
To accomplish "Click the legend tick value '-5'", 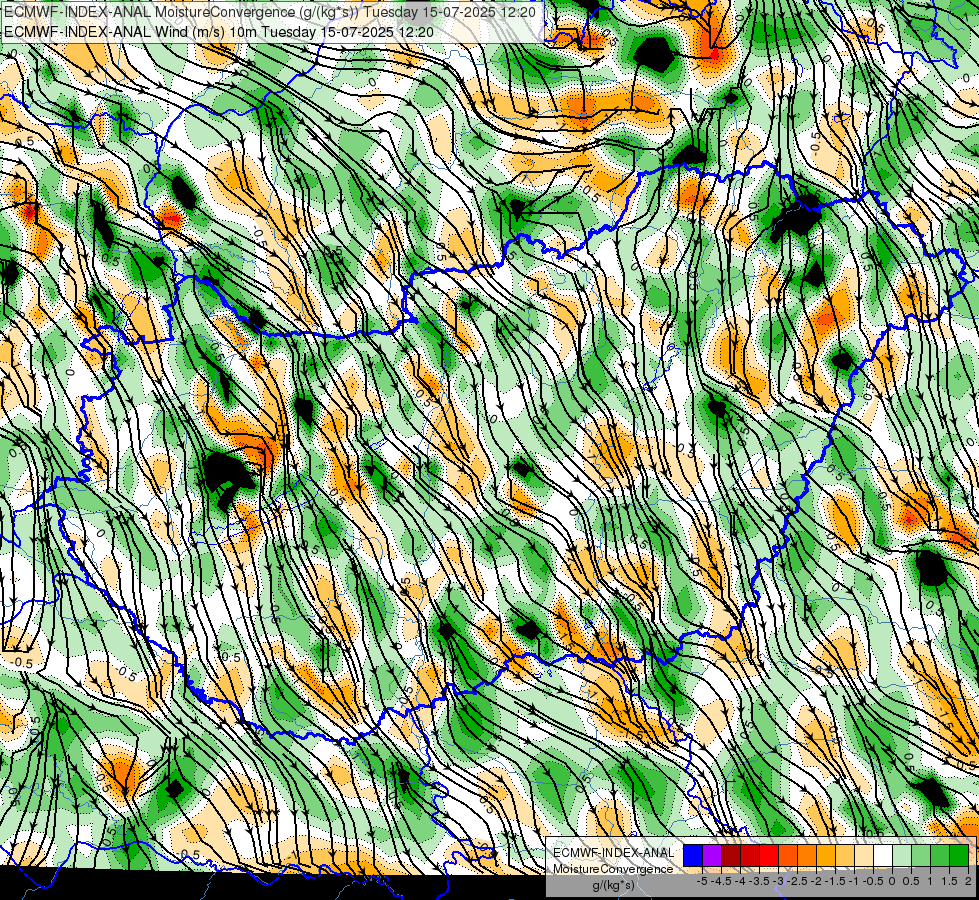I will tap(702, 881).
